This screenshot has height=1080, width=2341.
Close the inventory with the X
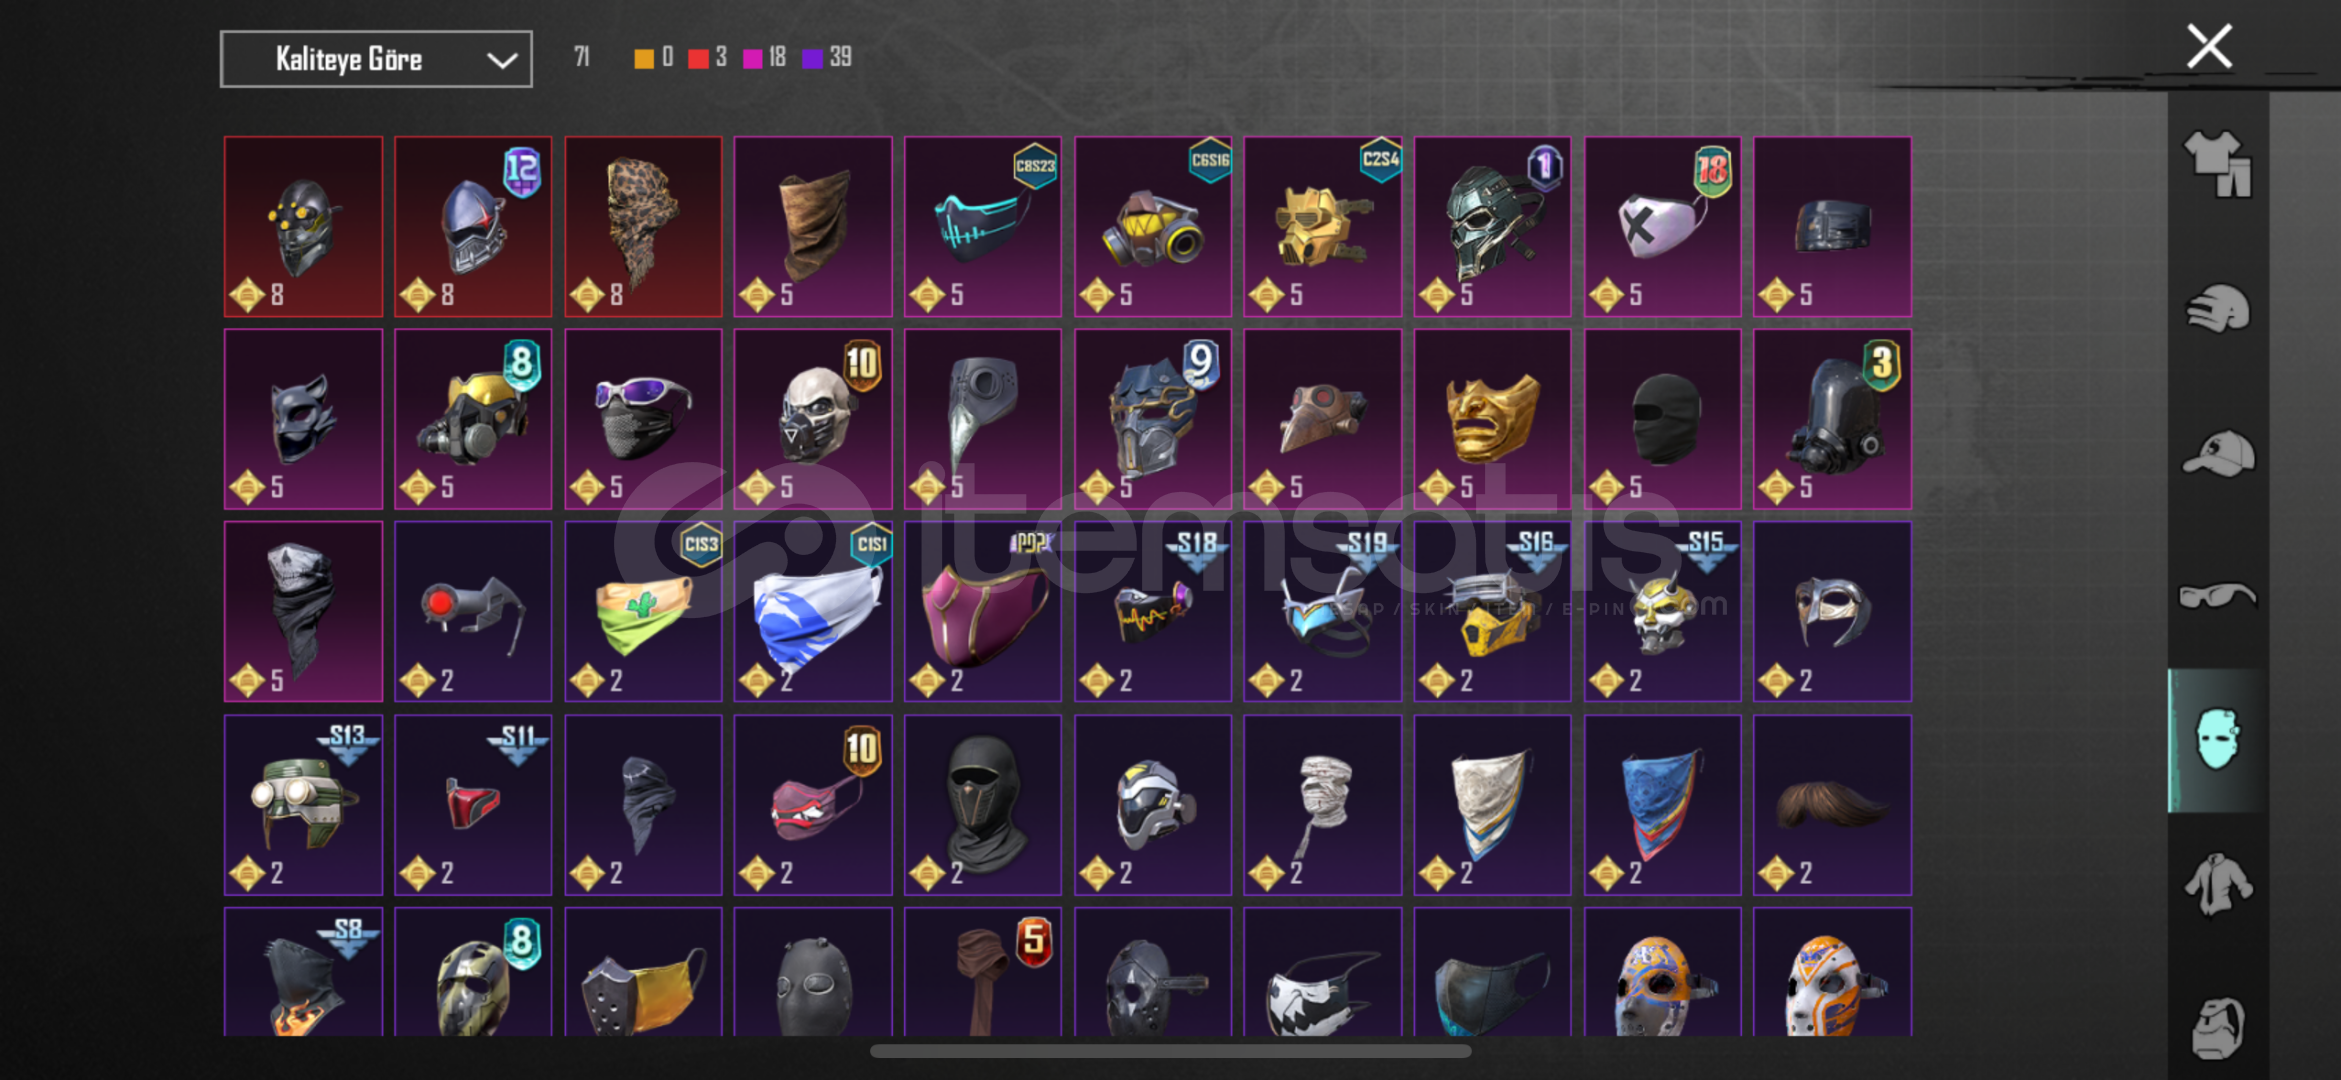click(2209, 47)
